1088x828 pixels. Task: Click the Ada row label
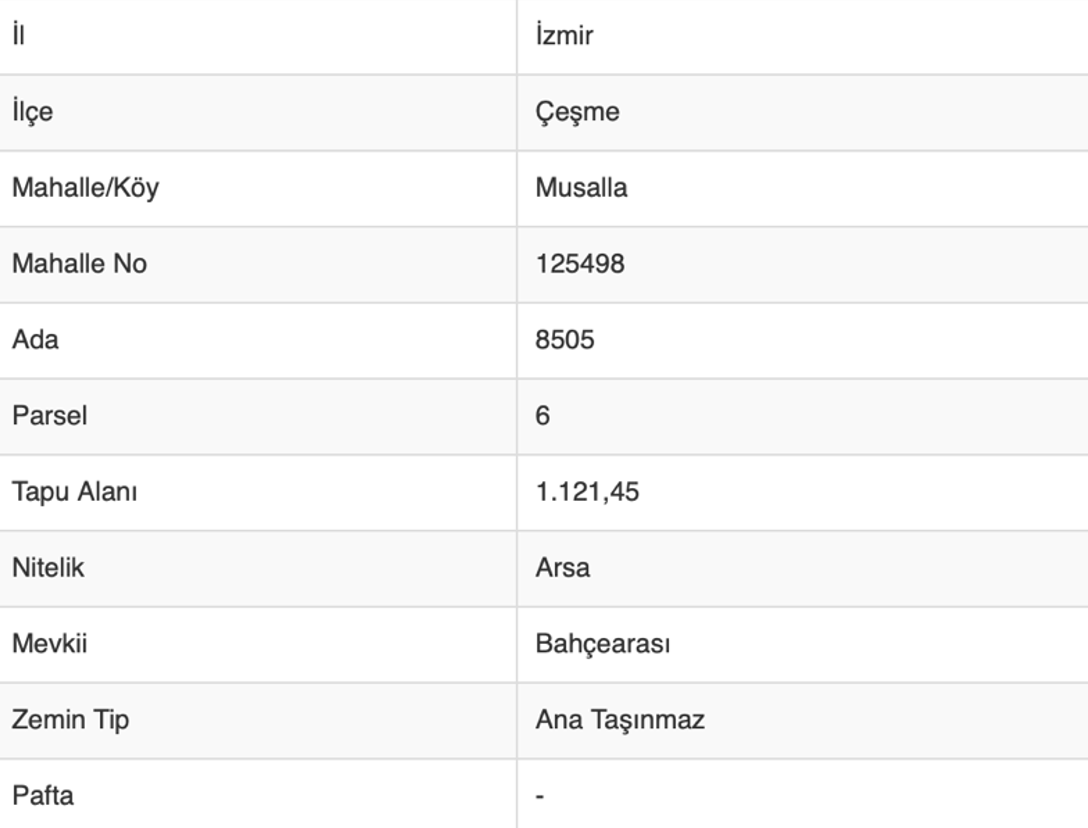tap(35, 340)
